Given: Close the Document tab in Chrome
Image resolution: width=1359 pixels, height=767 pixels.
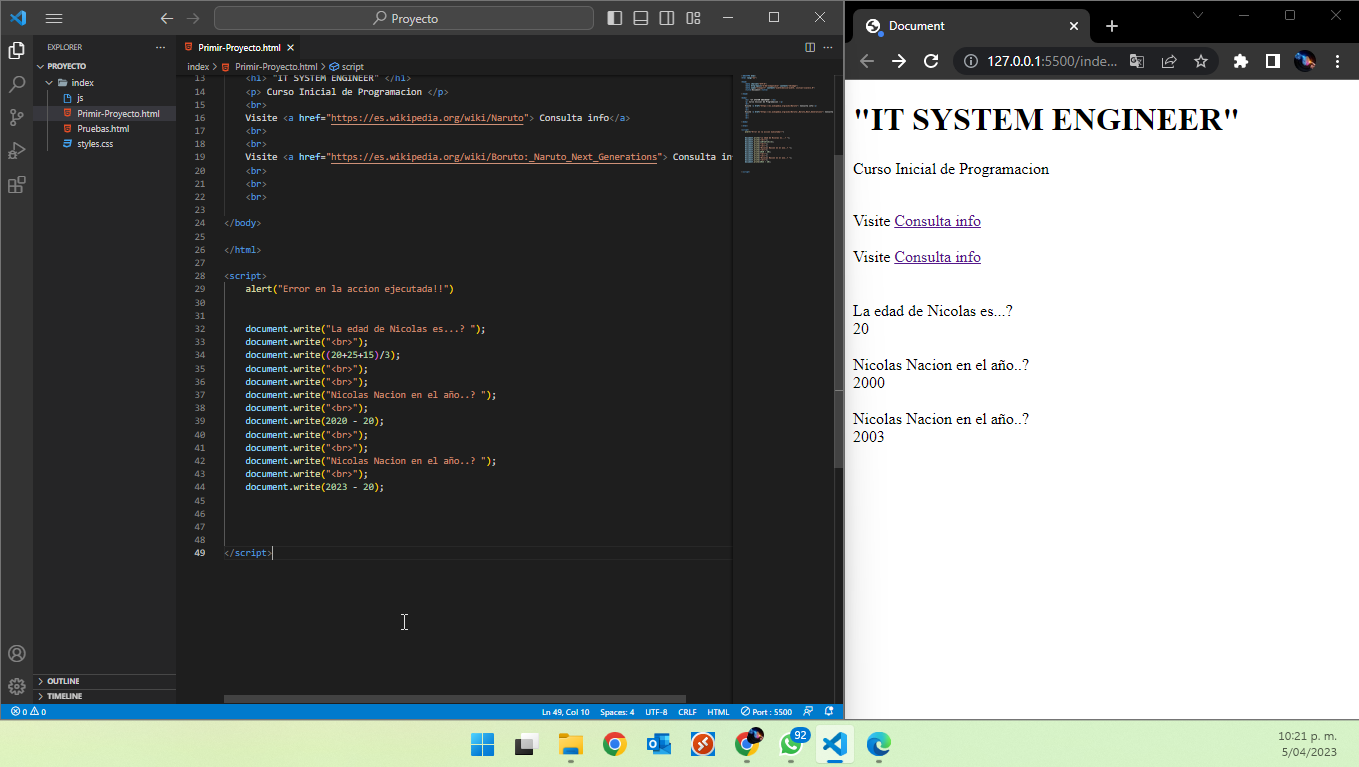Looking at the screenshot, I should click(x=1074, y=26).
